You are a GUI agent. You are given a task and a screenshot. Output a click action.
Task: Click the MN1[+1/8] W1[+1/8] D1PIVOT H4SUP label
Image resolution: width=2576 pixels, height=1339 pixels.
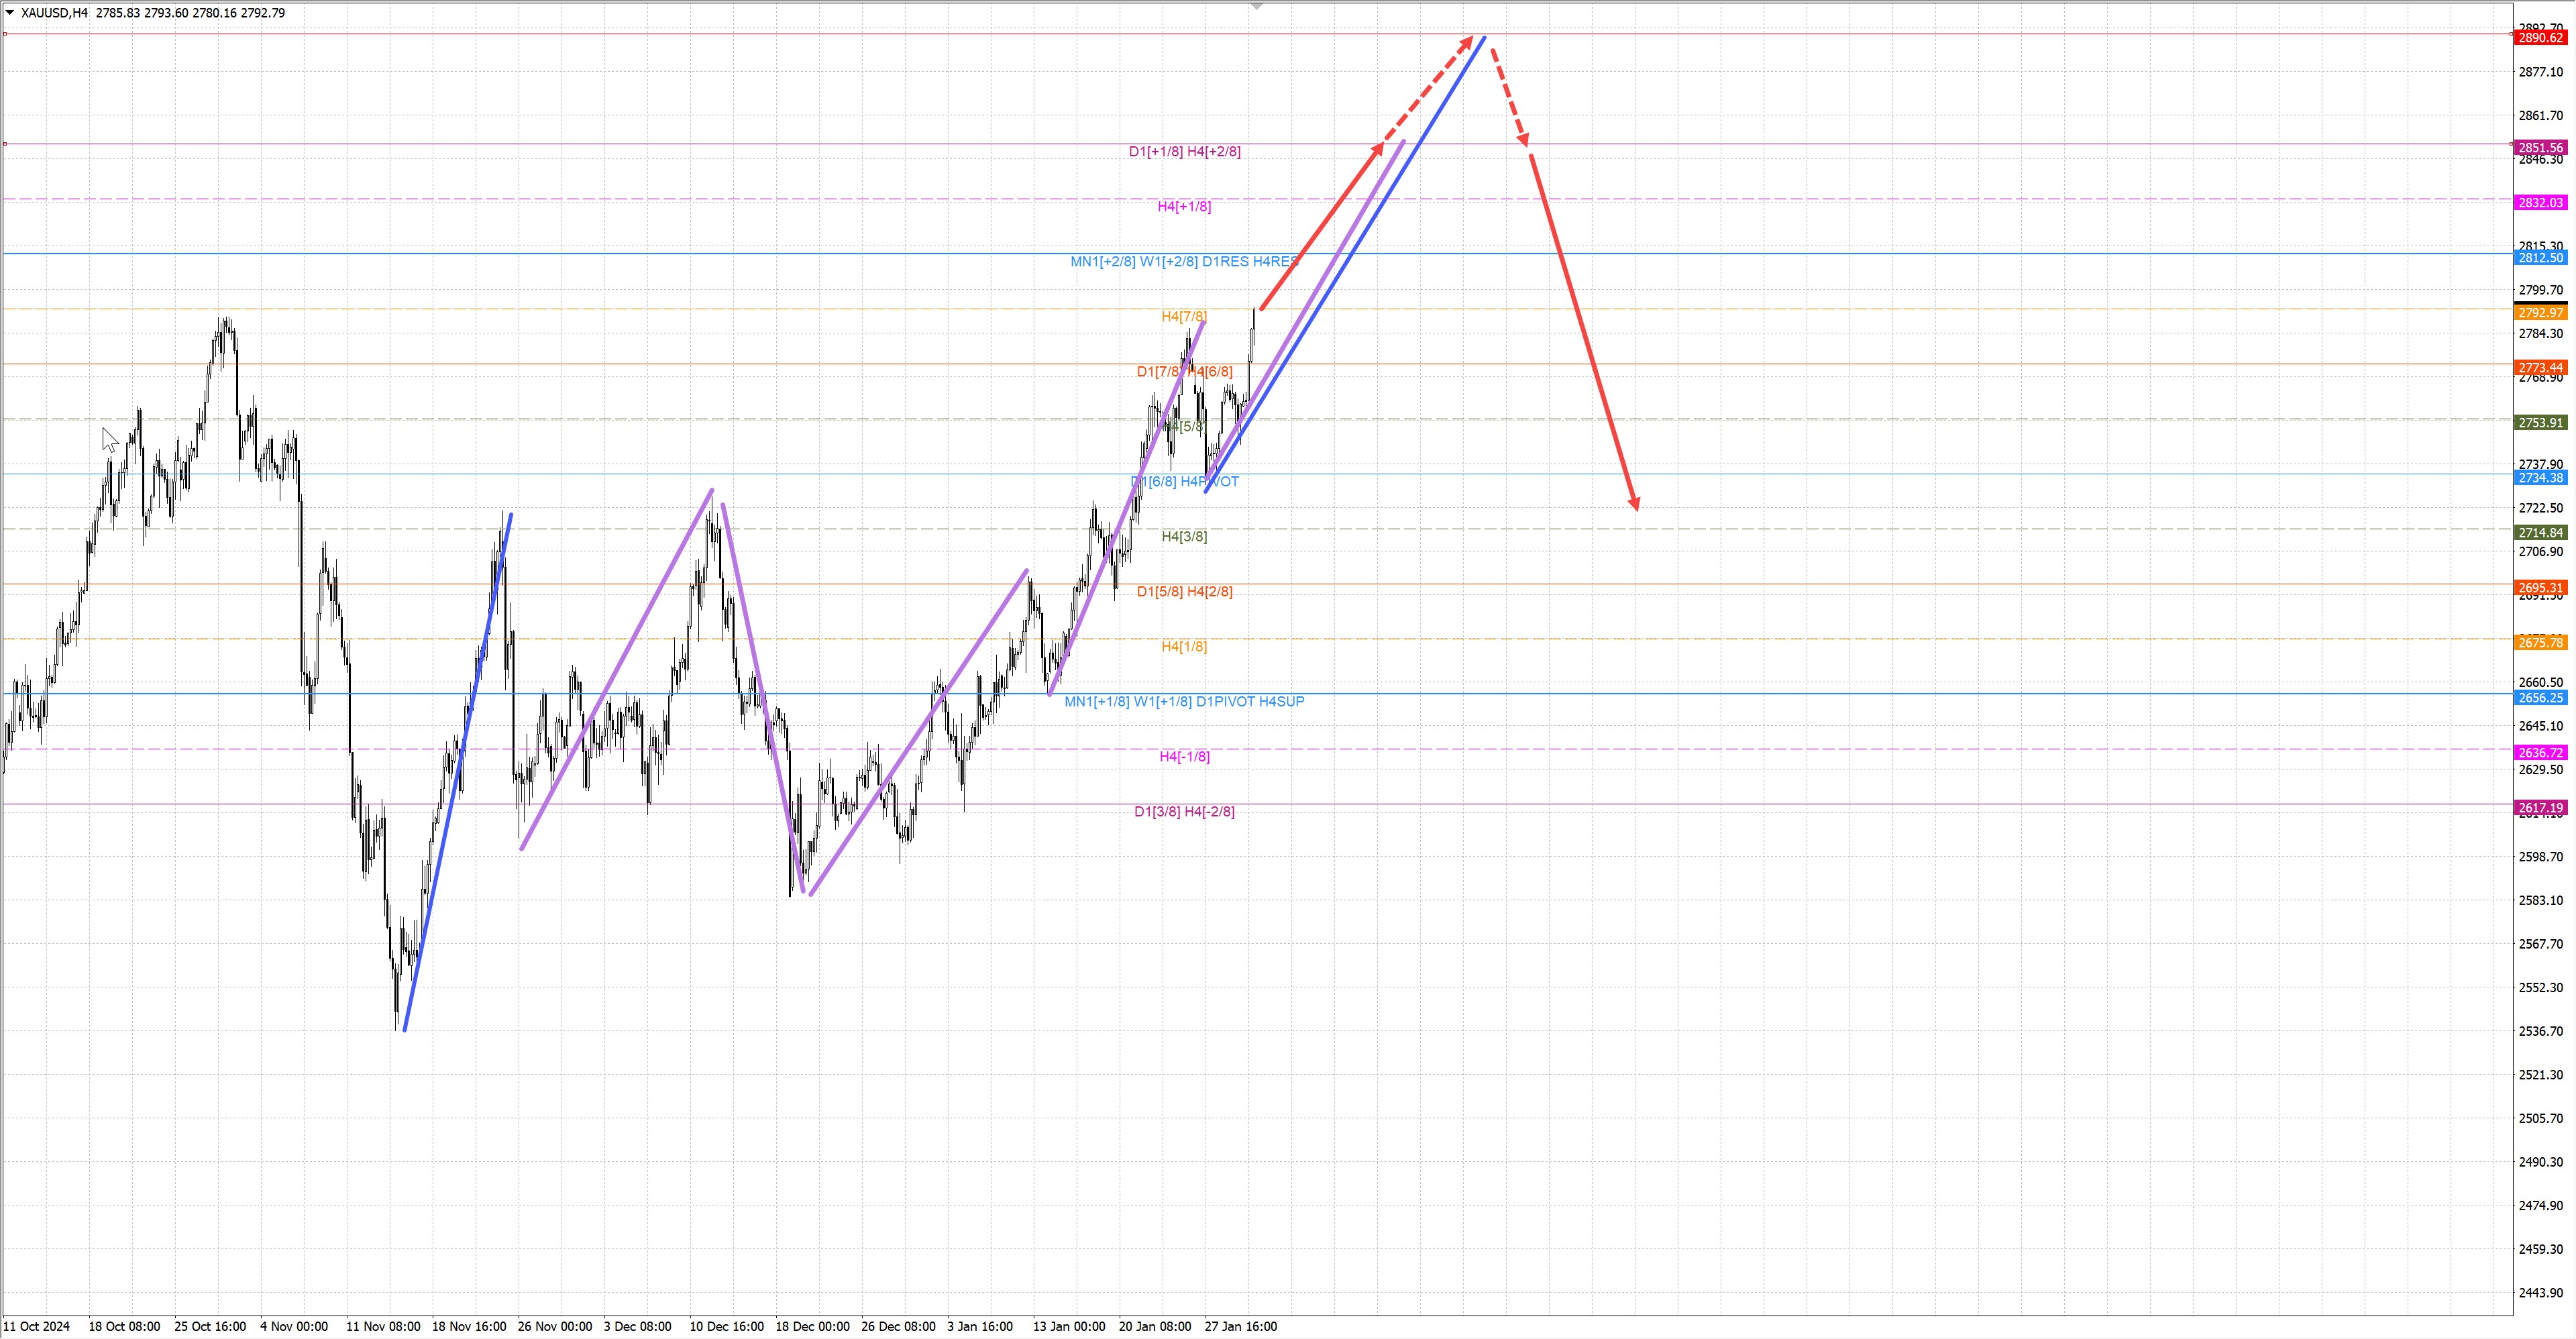(1184, 702)
